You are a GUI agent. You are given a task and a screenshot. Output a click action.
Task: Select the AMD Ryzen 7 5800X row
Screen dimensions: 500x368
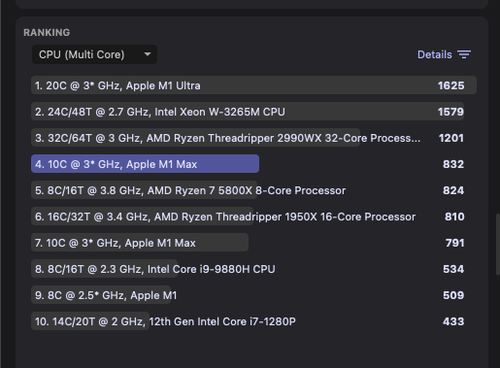point(254,190)
